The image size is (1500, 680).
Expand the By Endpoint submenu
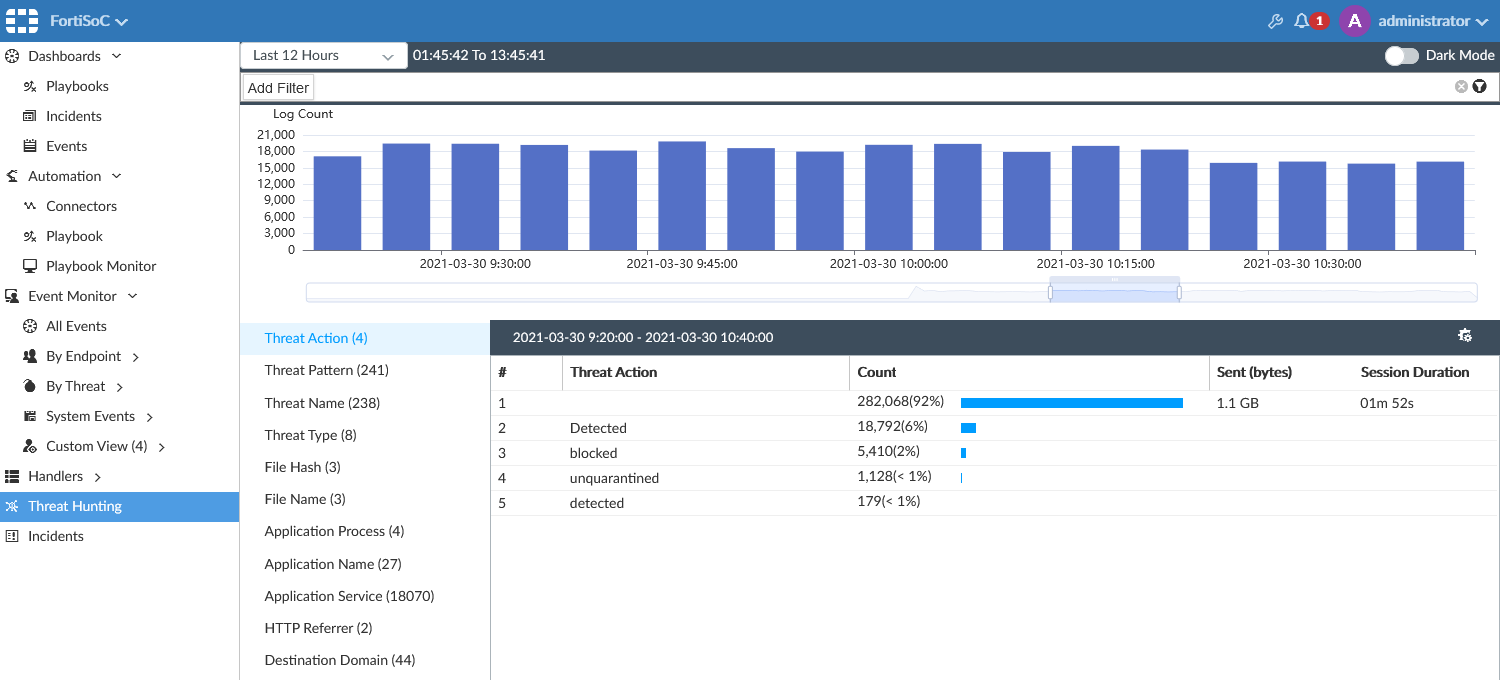click(x=136, y=357)
